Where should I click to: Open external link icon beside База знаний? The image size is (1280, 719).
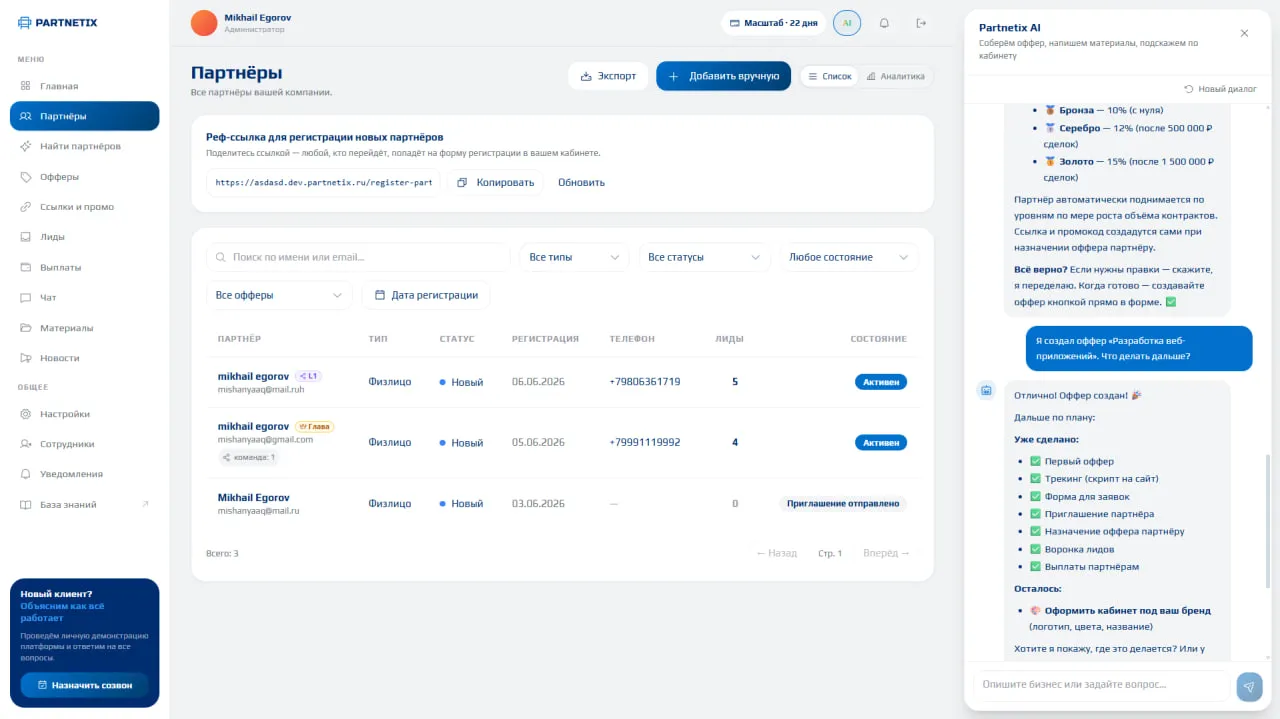(145, 504)
